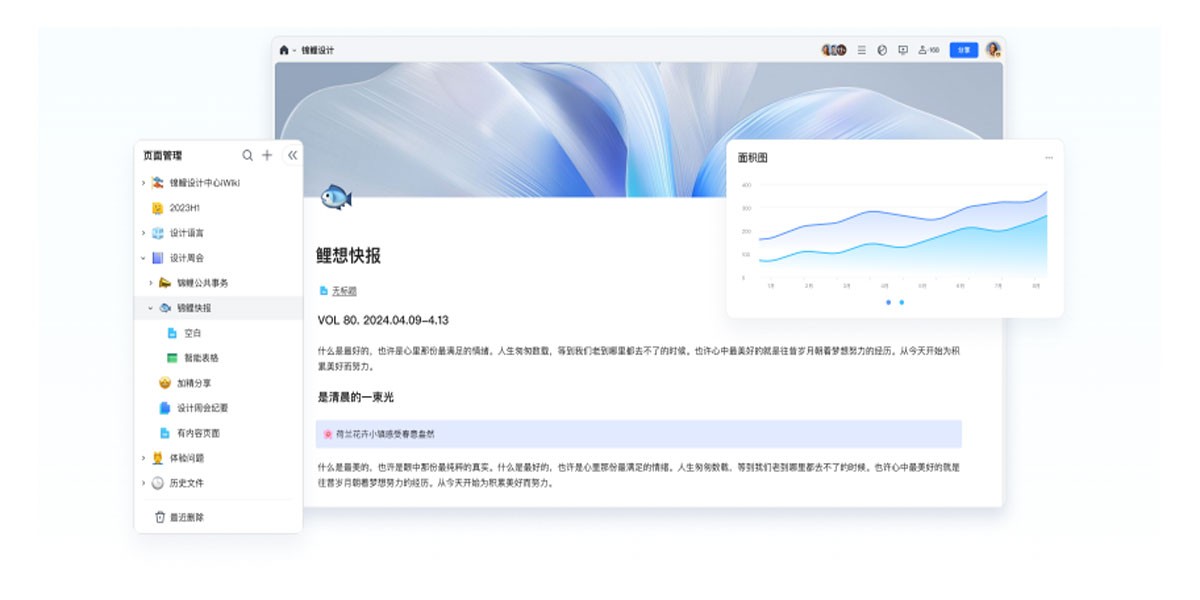Select the second pagination dot under the chart

(x=901, y=302)
